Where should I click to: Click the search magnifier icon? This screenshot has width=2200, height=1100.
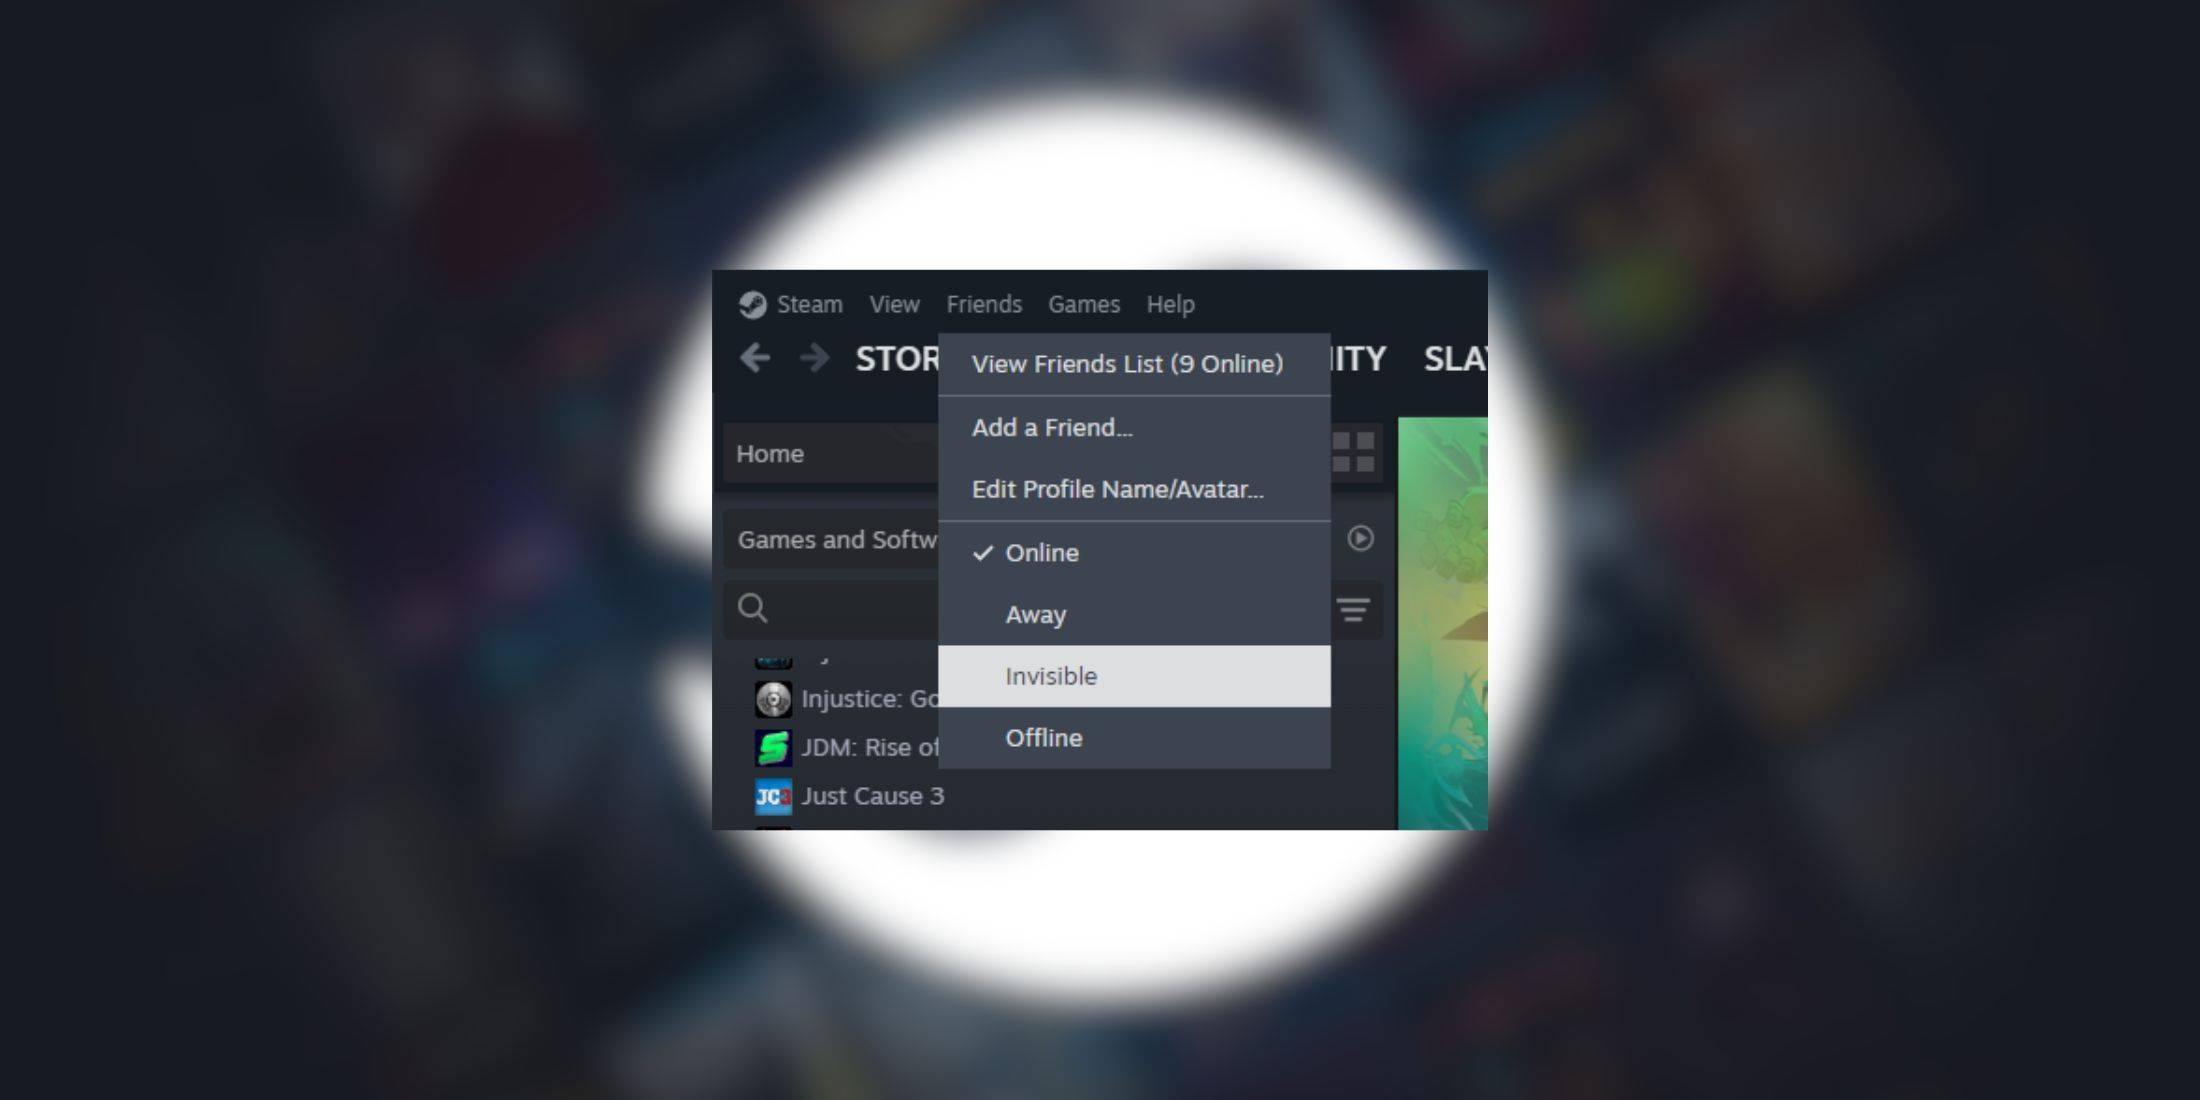752,606
